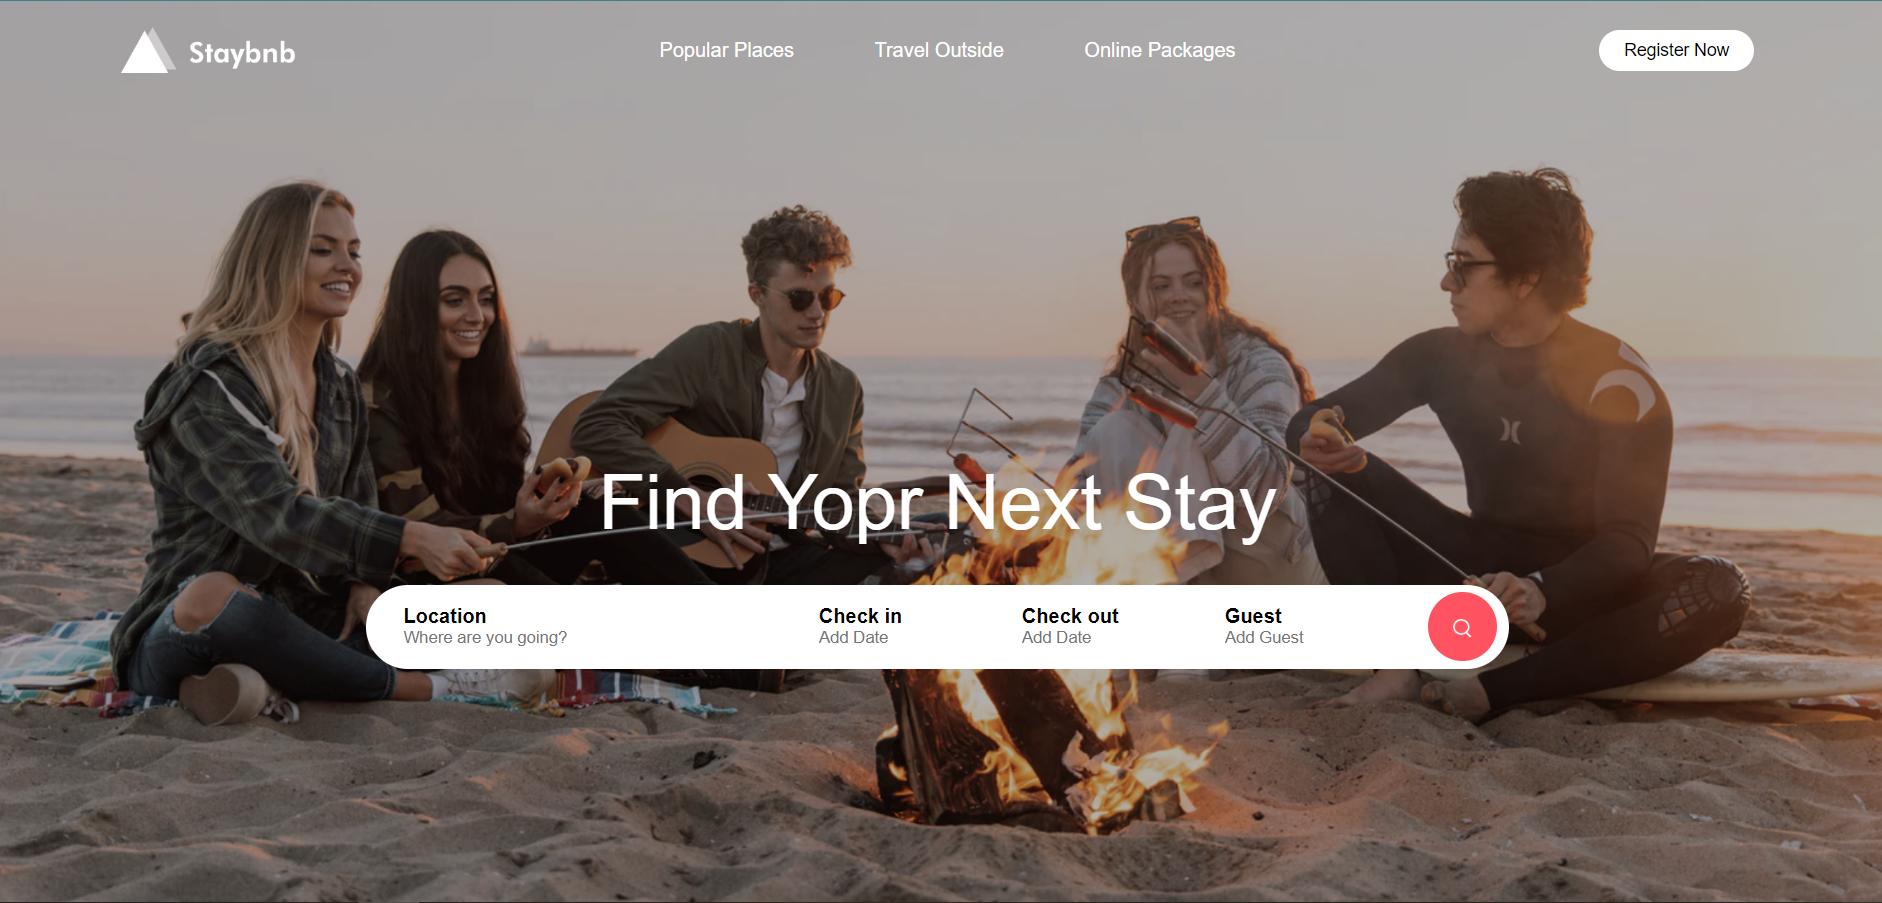Click the Staybnb brand name text
This screenshot has height=903, width=1882.
[x=242, y=52]
